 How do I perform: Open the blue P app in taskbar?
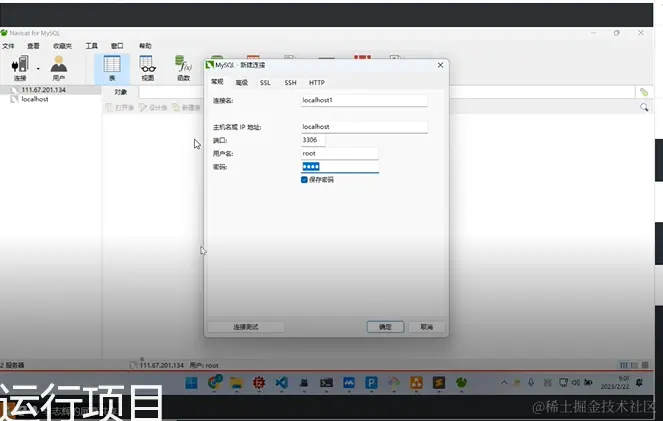point(371,383)
